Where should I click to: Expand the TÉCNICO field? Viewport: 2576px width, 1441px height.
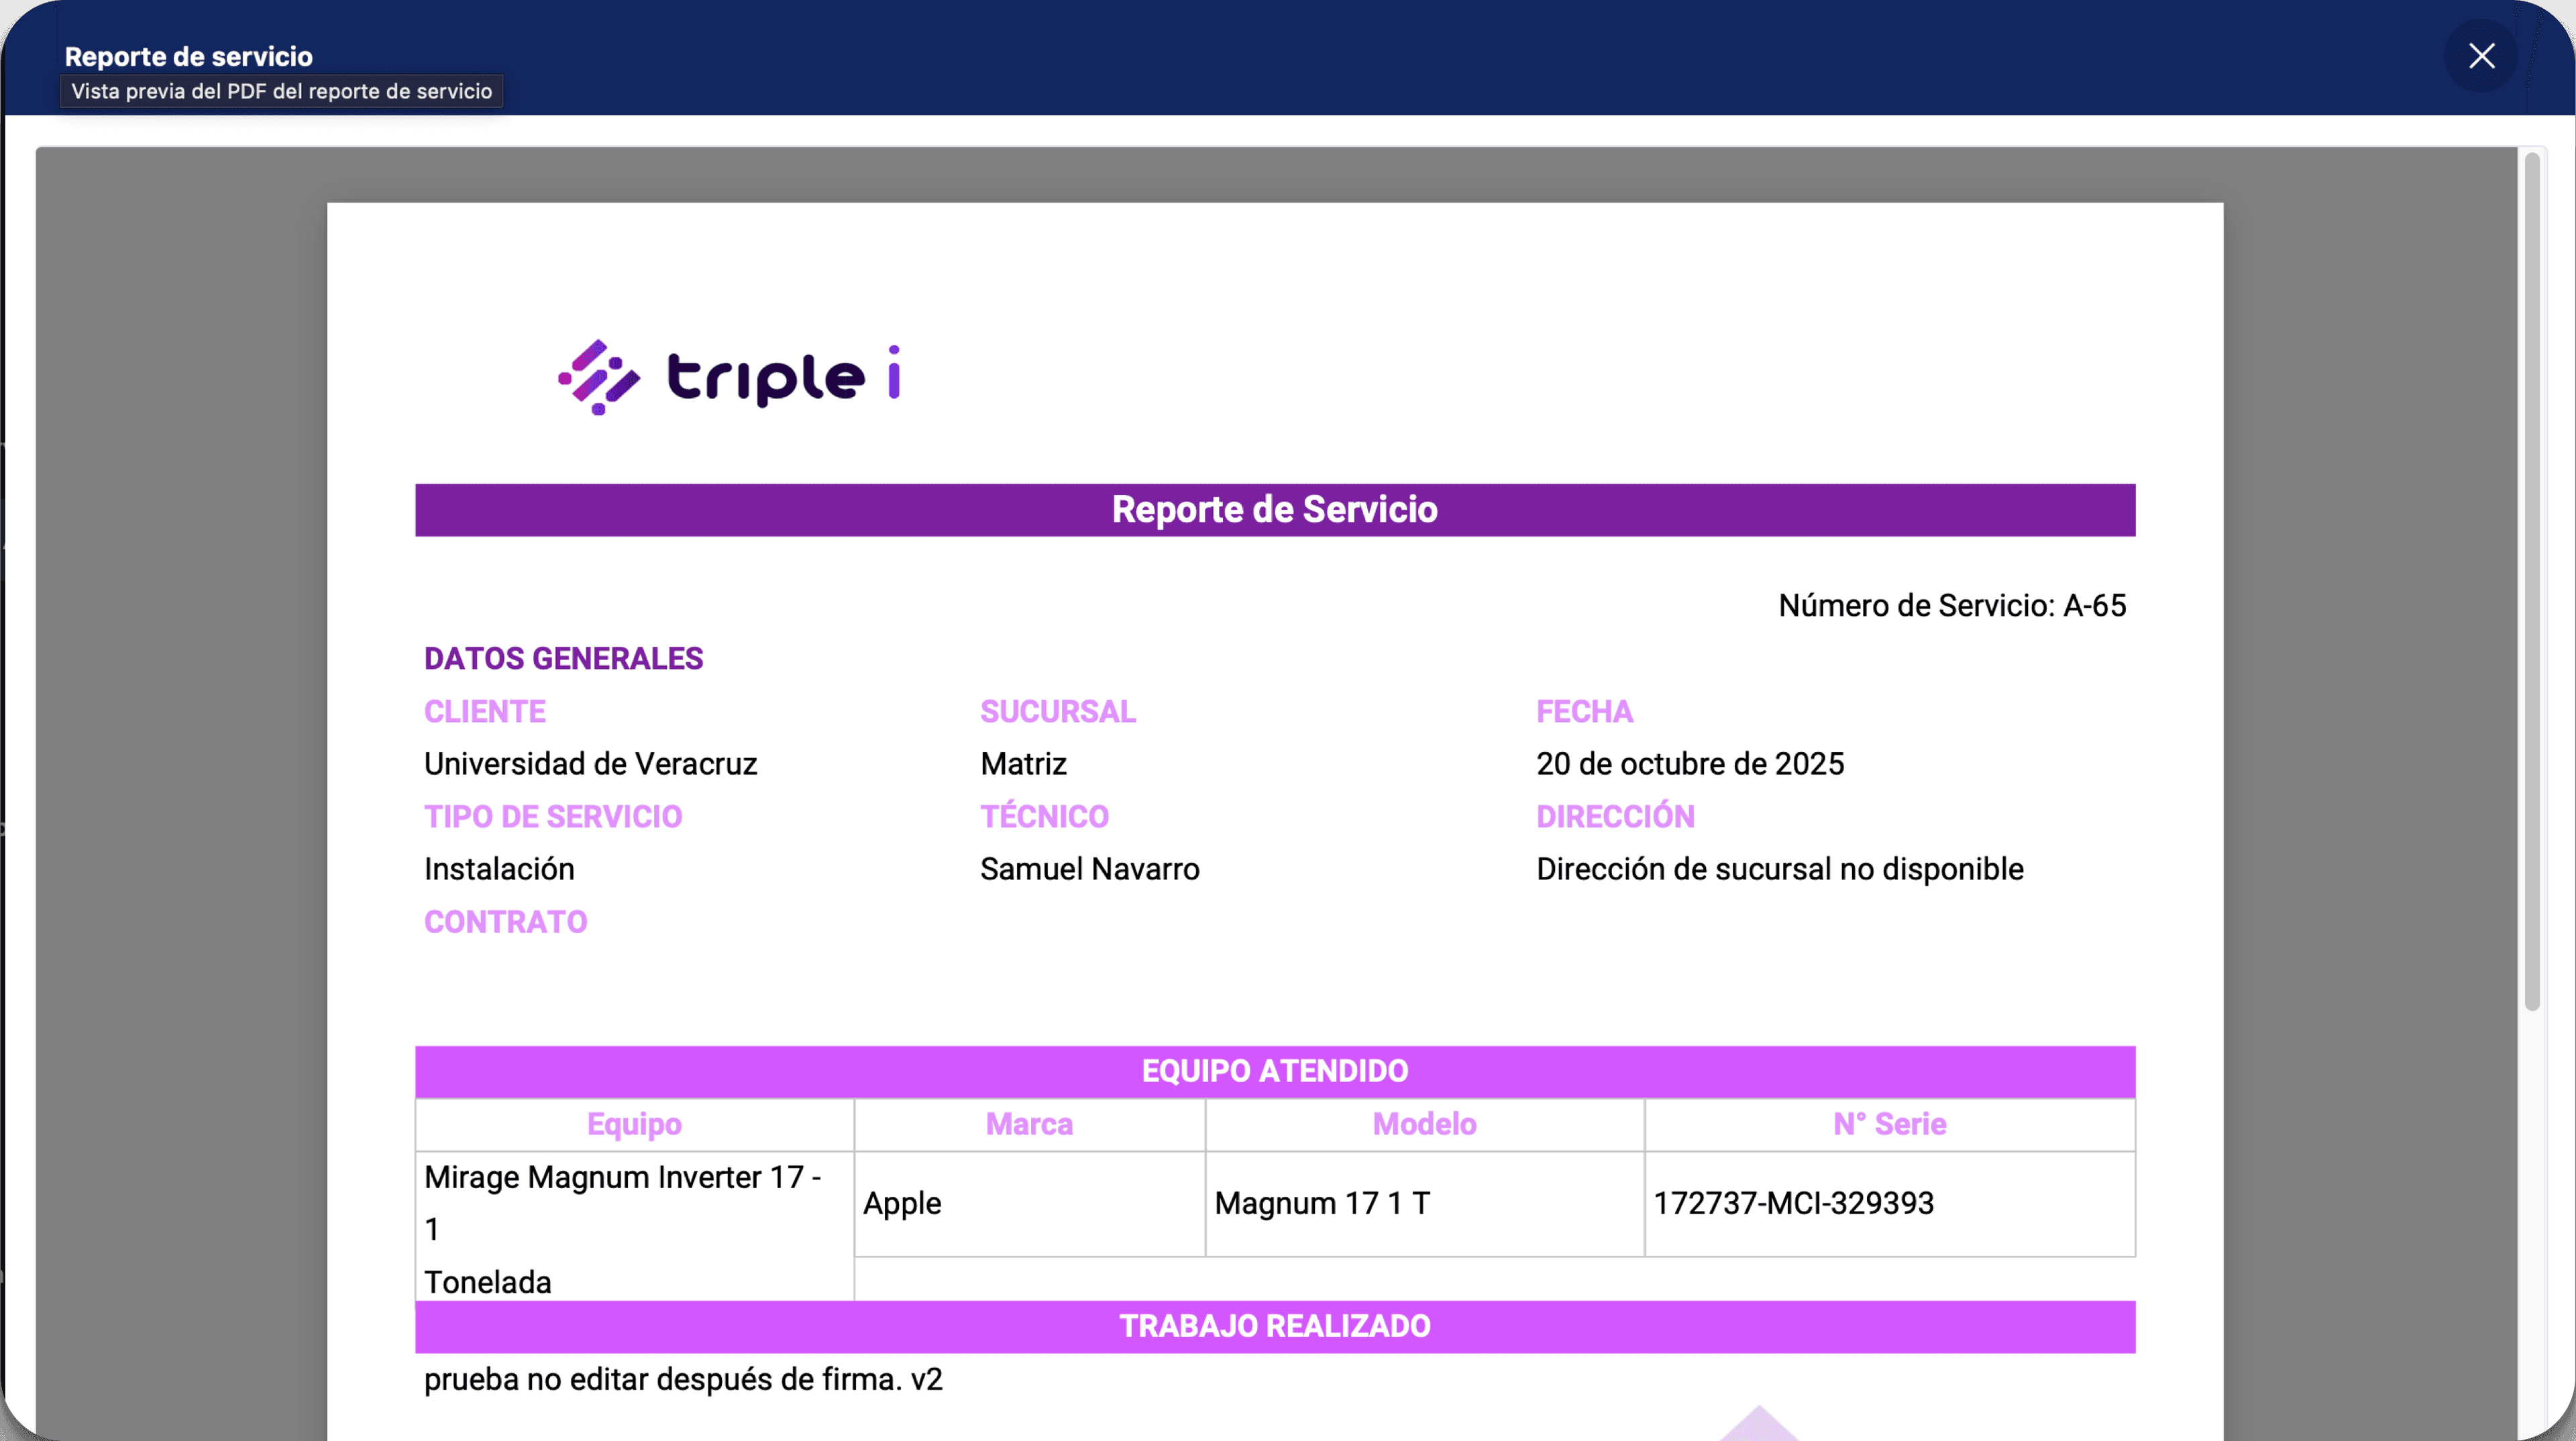click(x=1043, y=816)
